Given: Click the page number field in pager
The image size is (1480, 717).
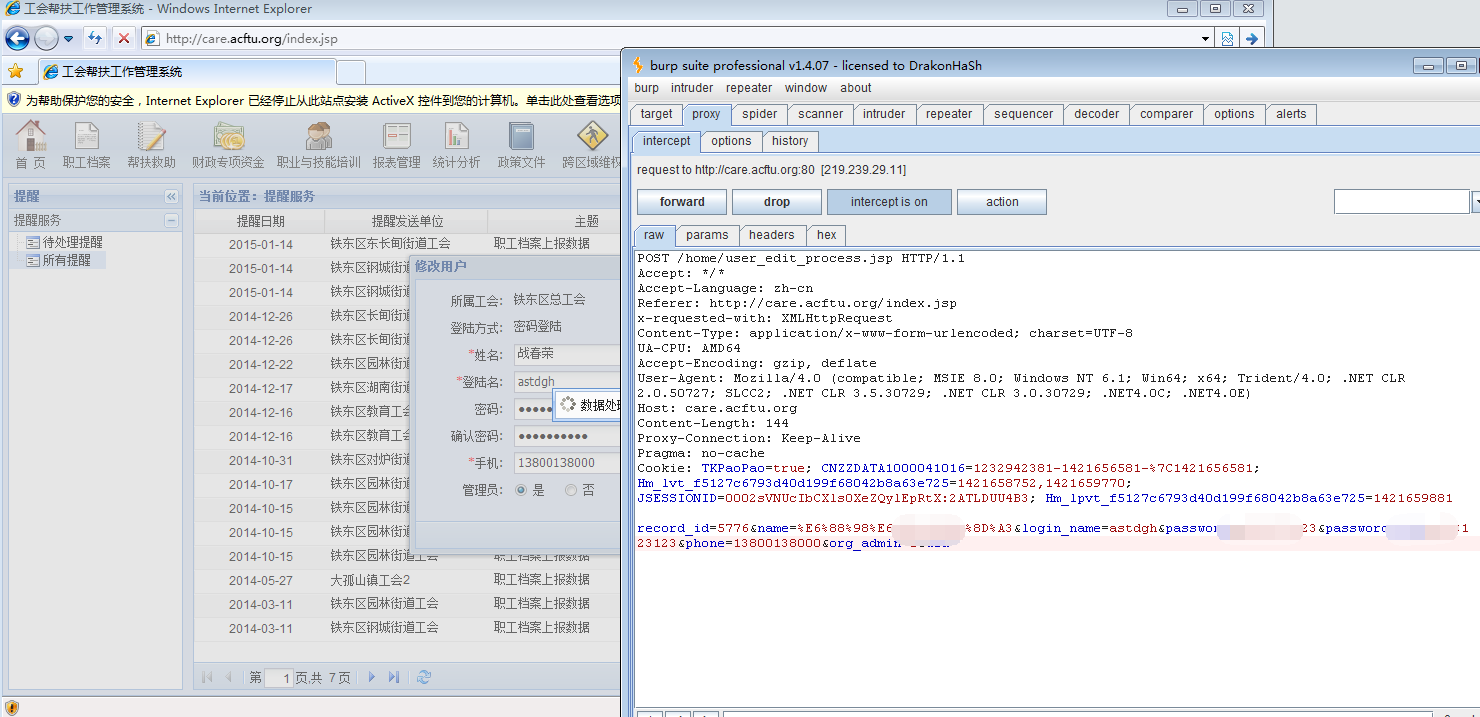Looking at the screenshot, I should [x=278, y=678].
